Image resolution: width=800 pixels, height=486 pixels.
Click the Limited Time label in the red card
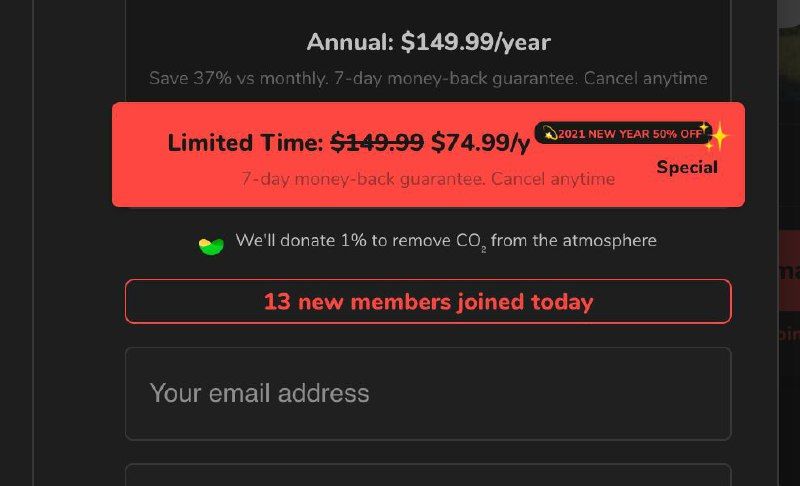point(246,143)
